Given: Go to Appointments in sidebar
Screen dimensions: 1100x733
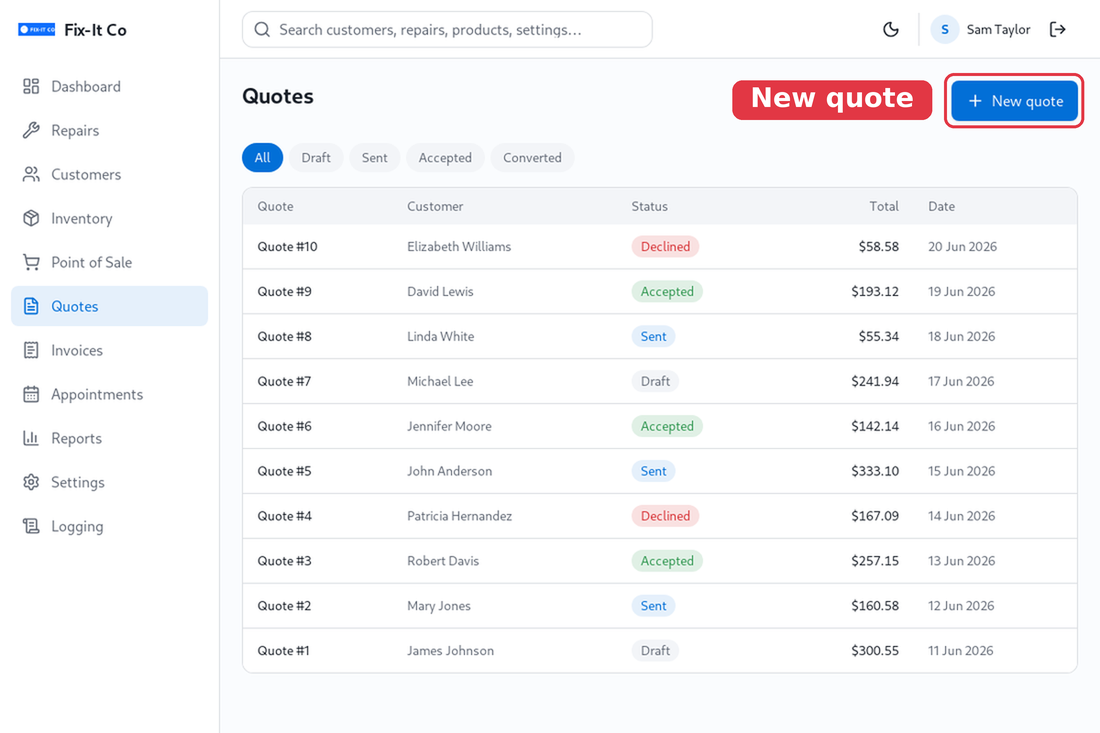Looking at the screenshot, I should pos(109,394).
